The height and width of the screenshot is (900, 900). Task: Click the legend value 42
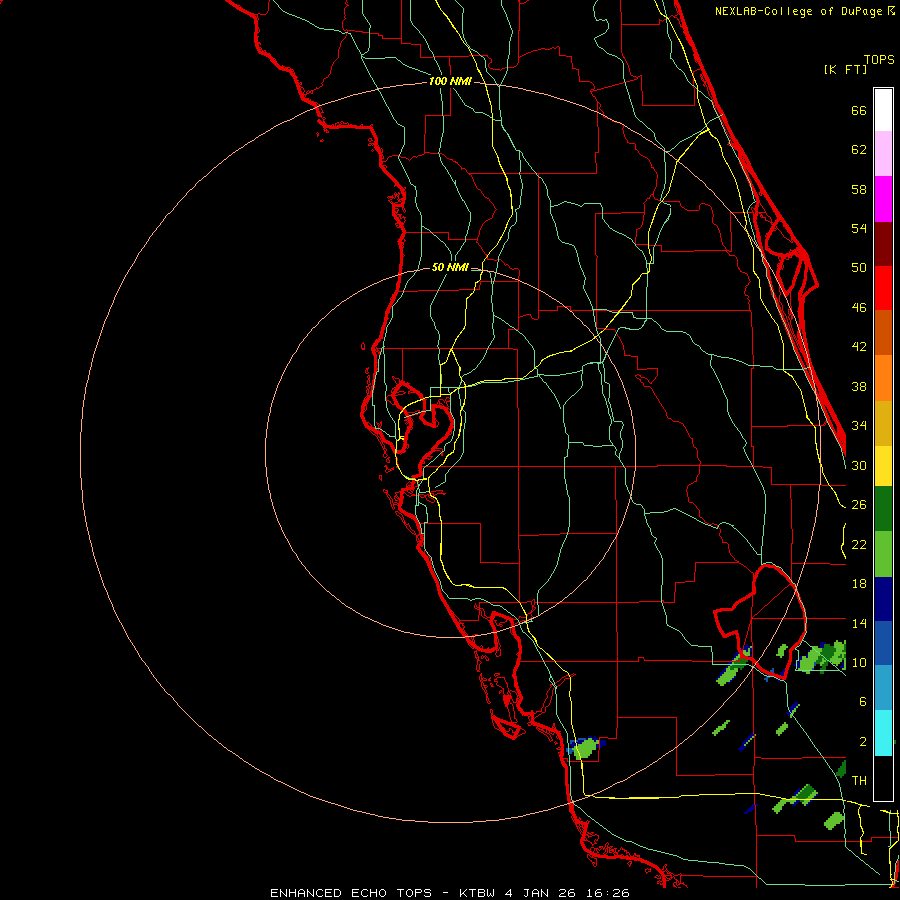click(859, 347)
